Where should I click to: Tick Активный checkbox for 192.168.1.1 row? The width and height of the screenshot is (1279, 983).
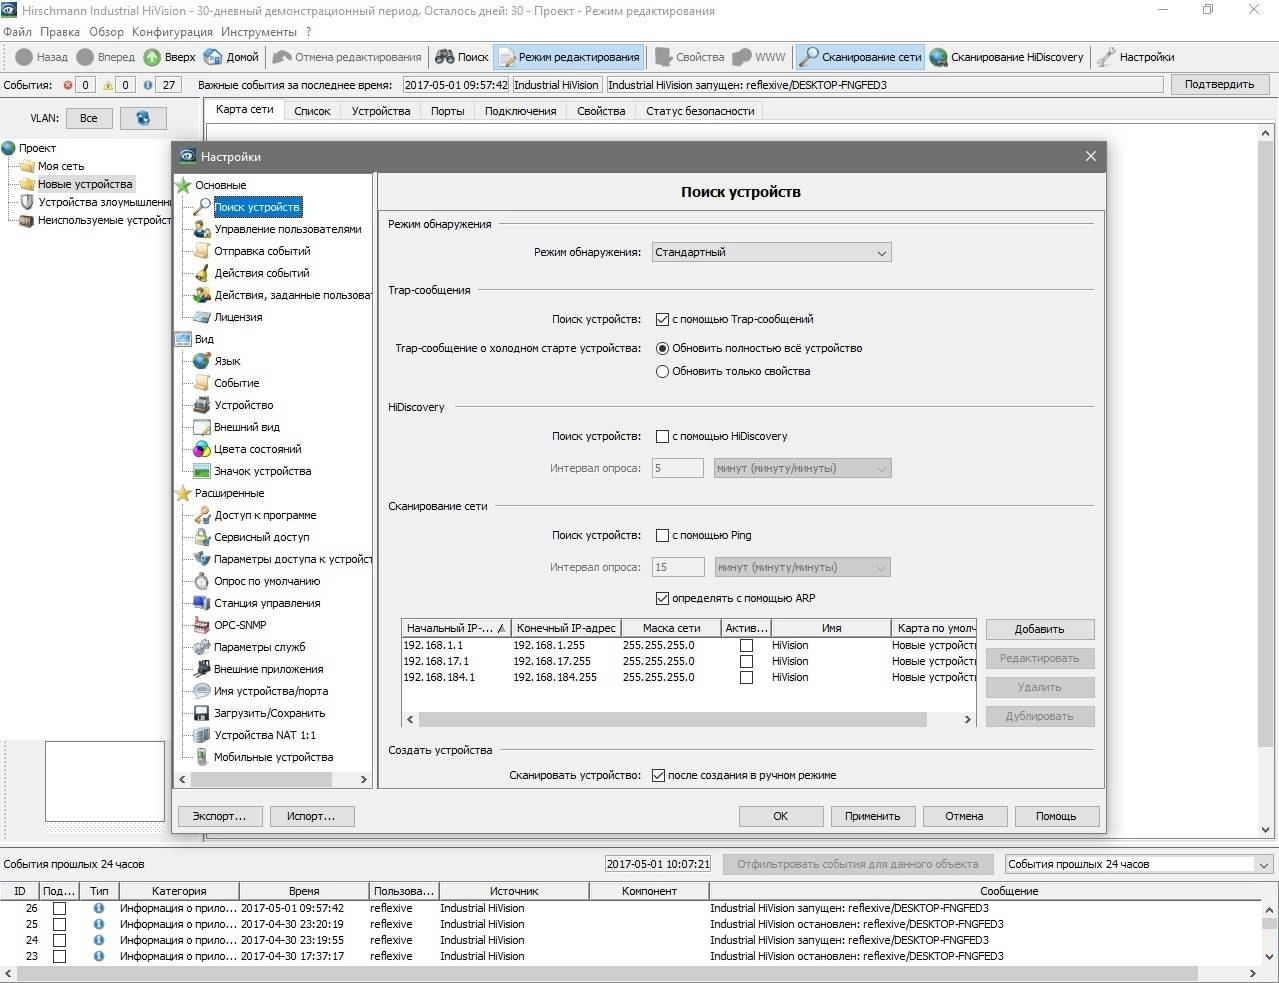[746, 646]
